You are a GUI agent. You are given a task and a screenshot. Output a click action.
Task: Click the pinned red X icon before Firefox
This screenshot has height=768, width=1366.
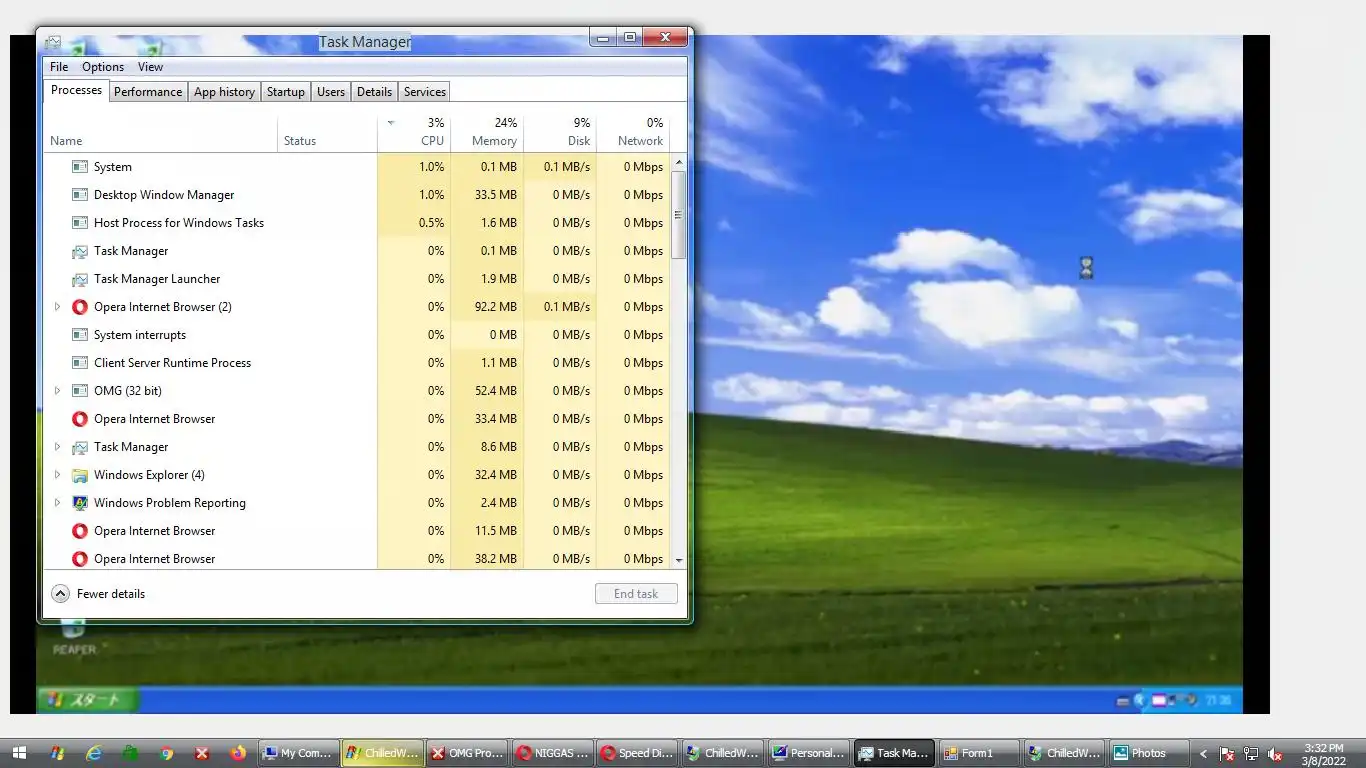pos(202,753)
